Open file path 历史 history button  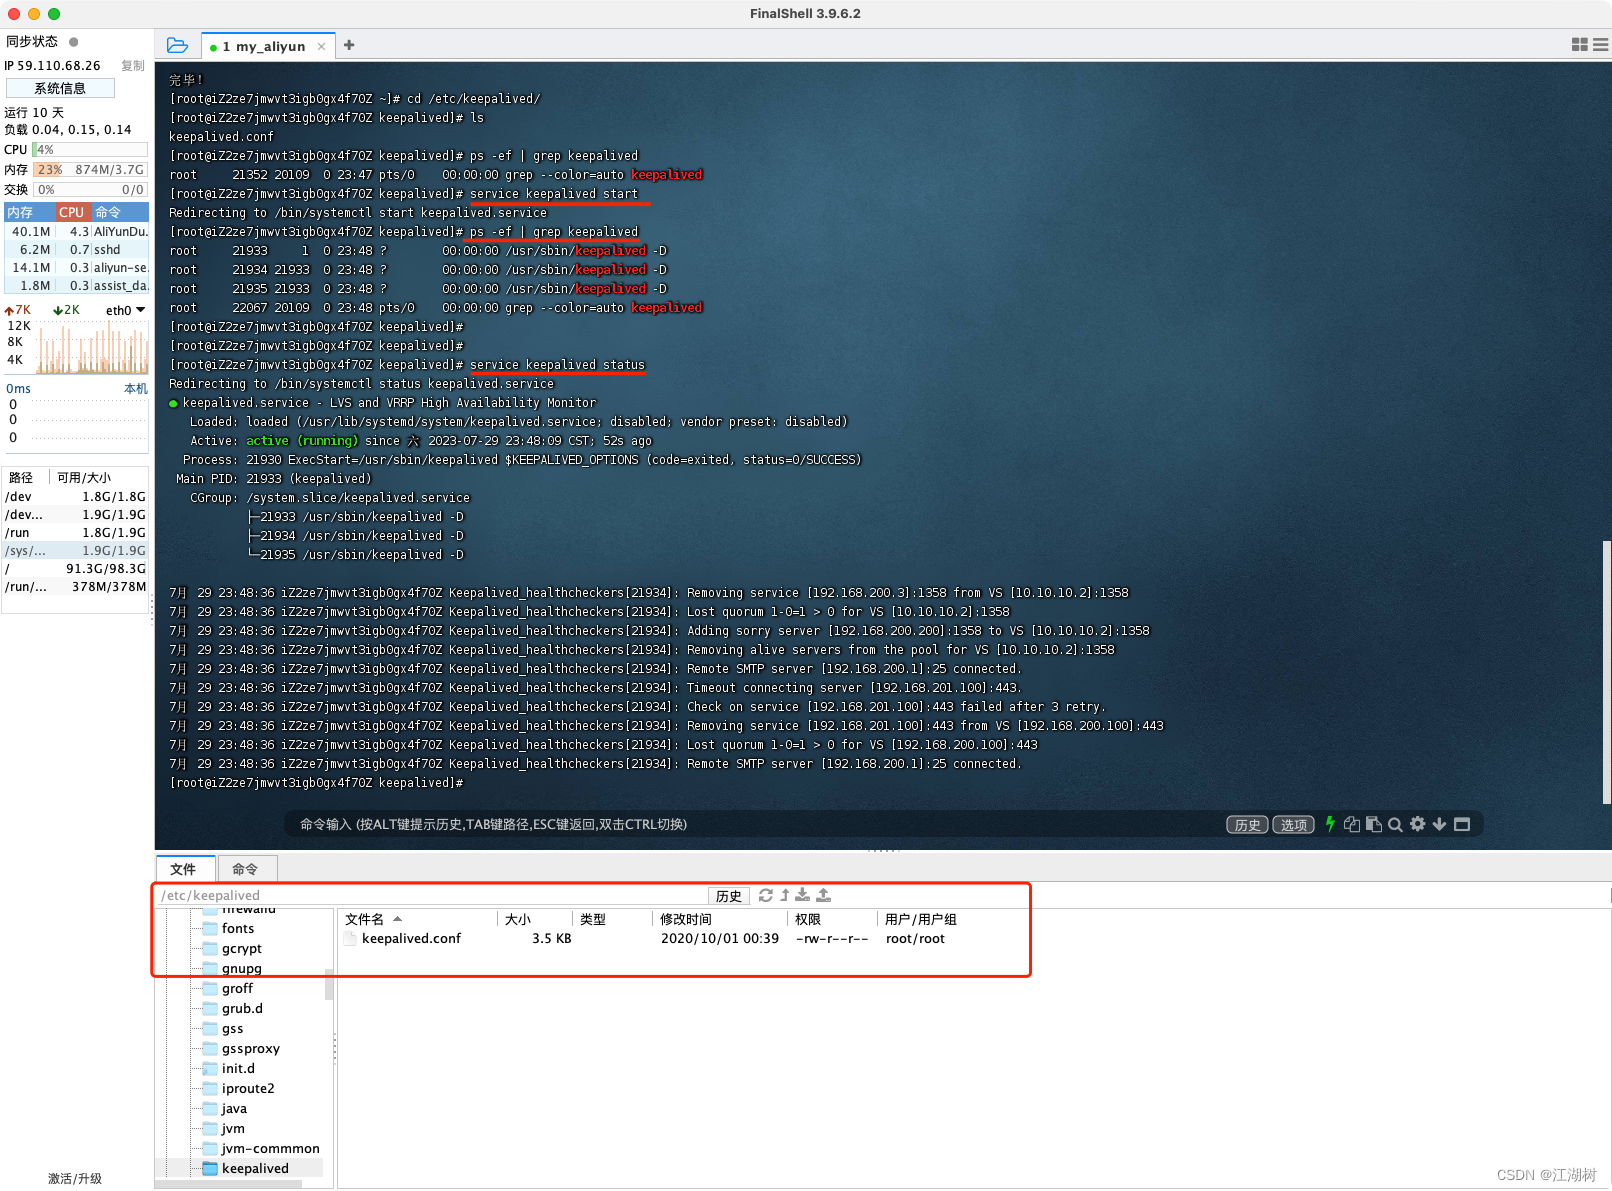click(729, 896)
